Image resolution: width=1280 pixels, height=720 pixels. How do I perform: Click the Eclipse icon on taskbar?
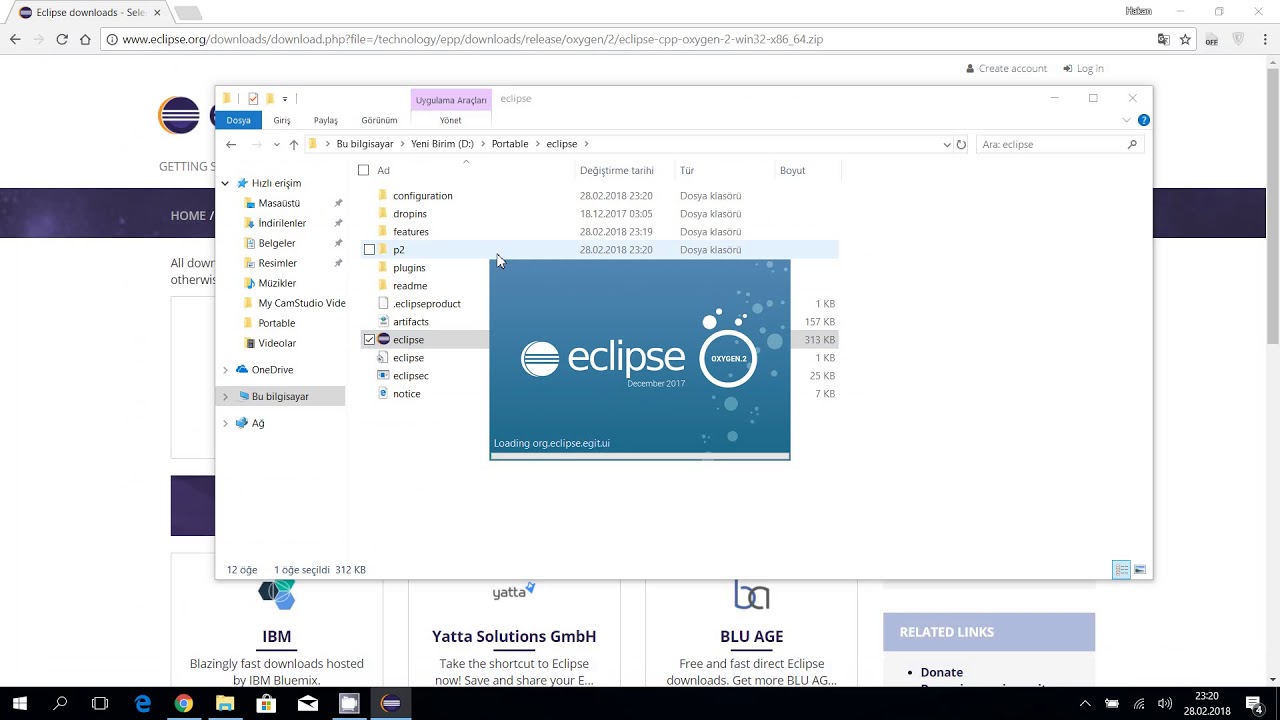click(x=390, y=704)
